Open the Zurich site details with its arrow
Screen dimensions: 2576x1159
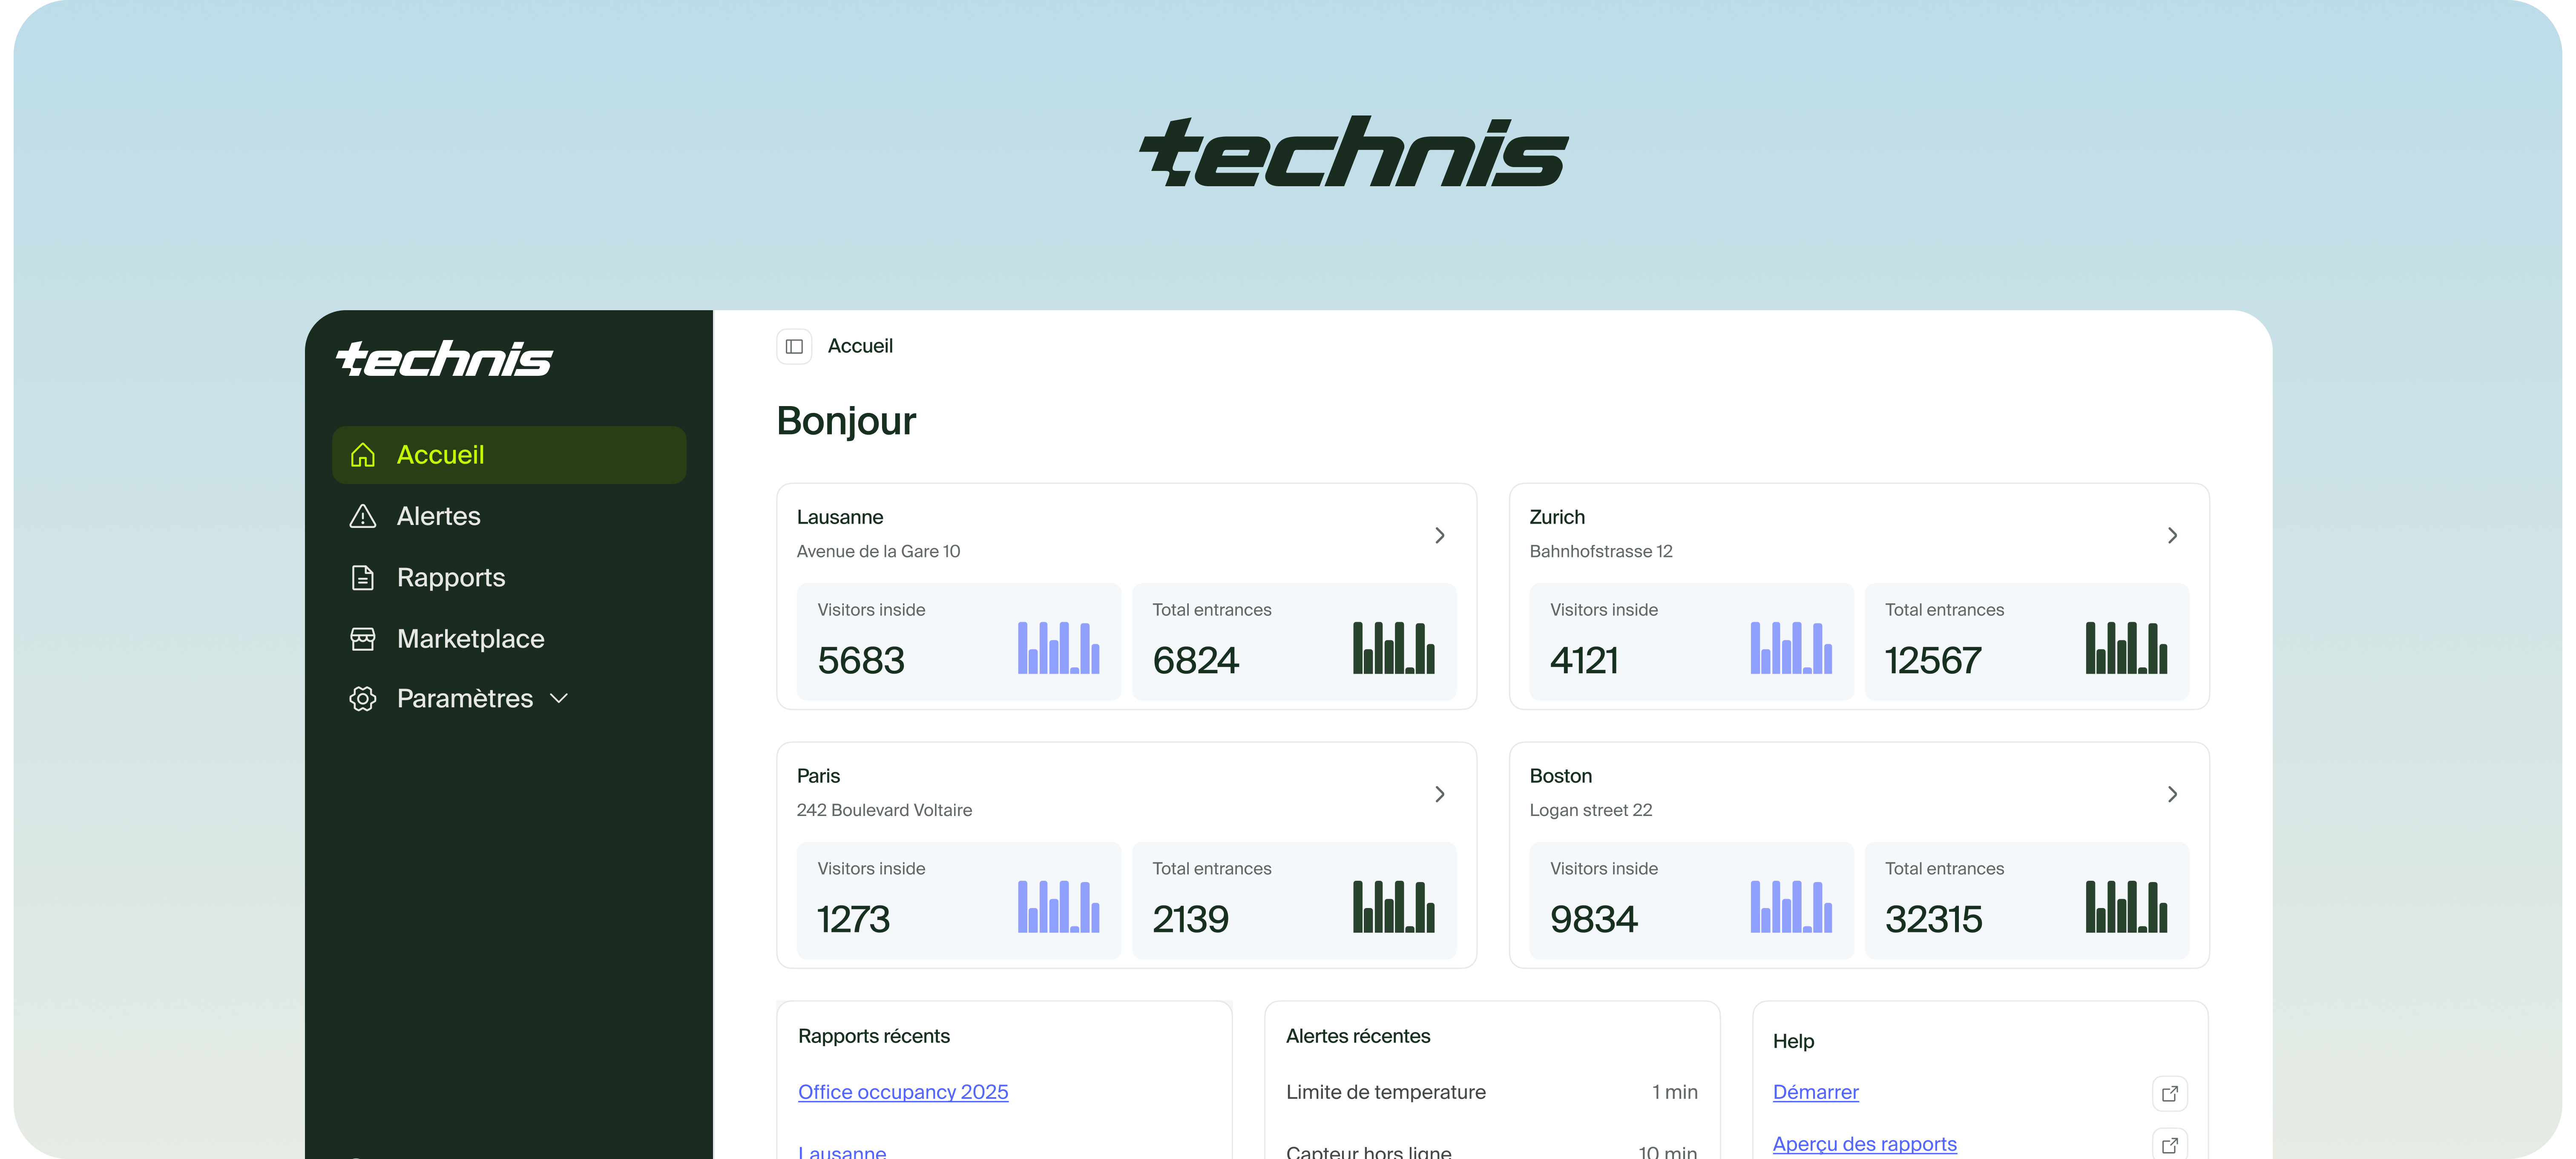click(2172, 535)
